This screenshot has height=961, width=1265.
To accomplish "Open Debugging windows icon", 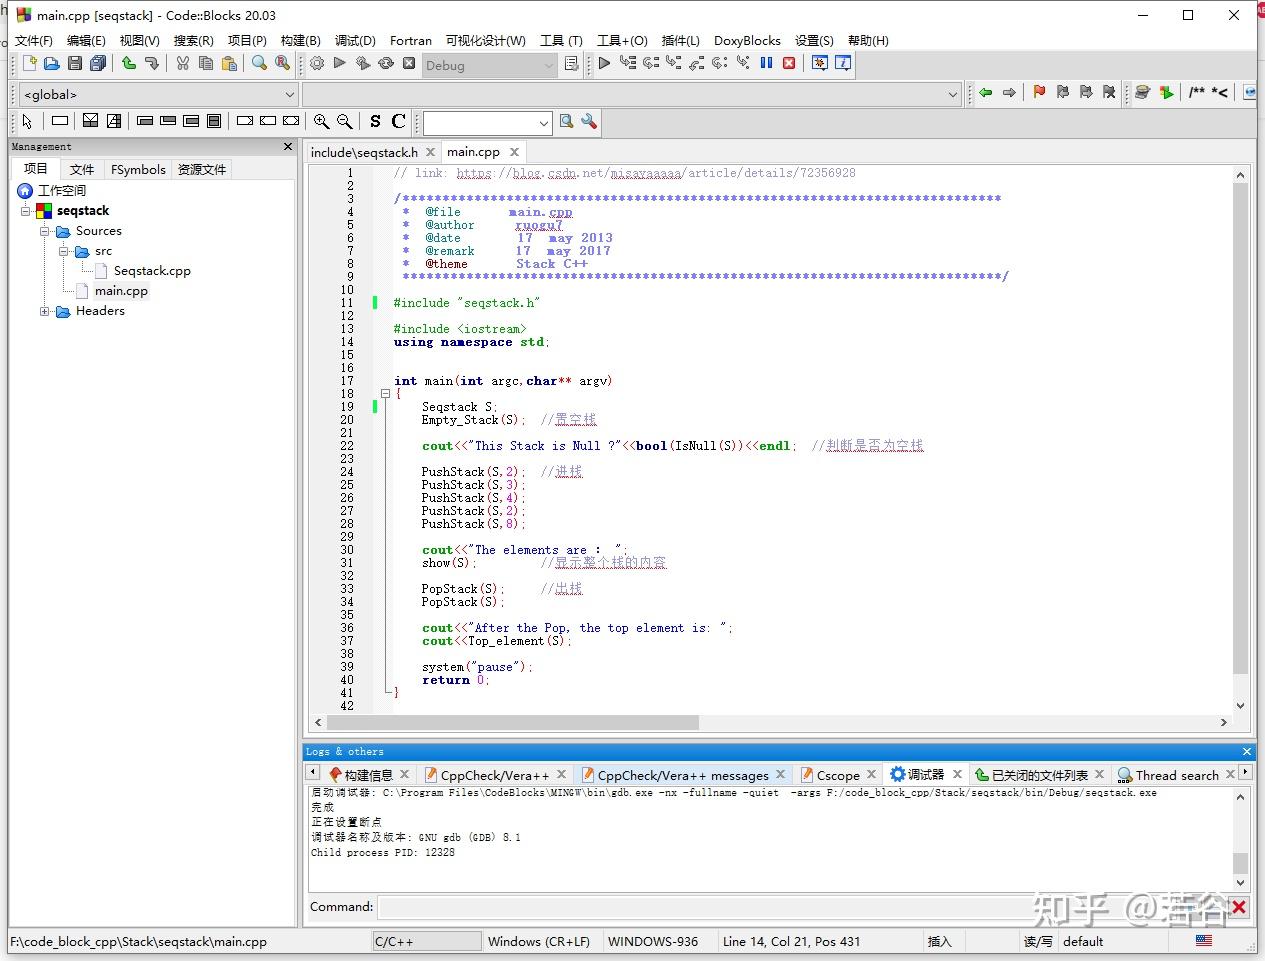I will coord(820,63).
